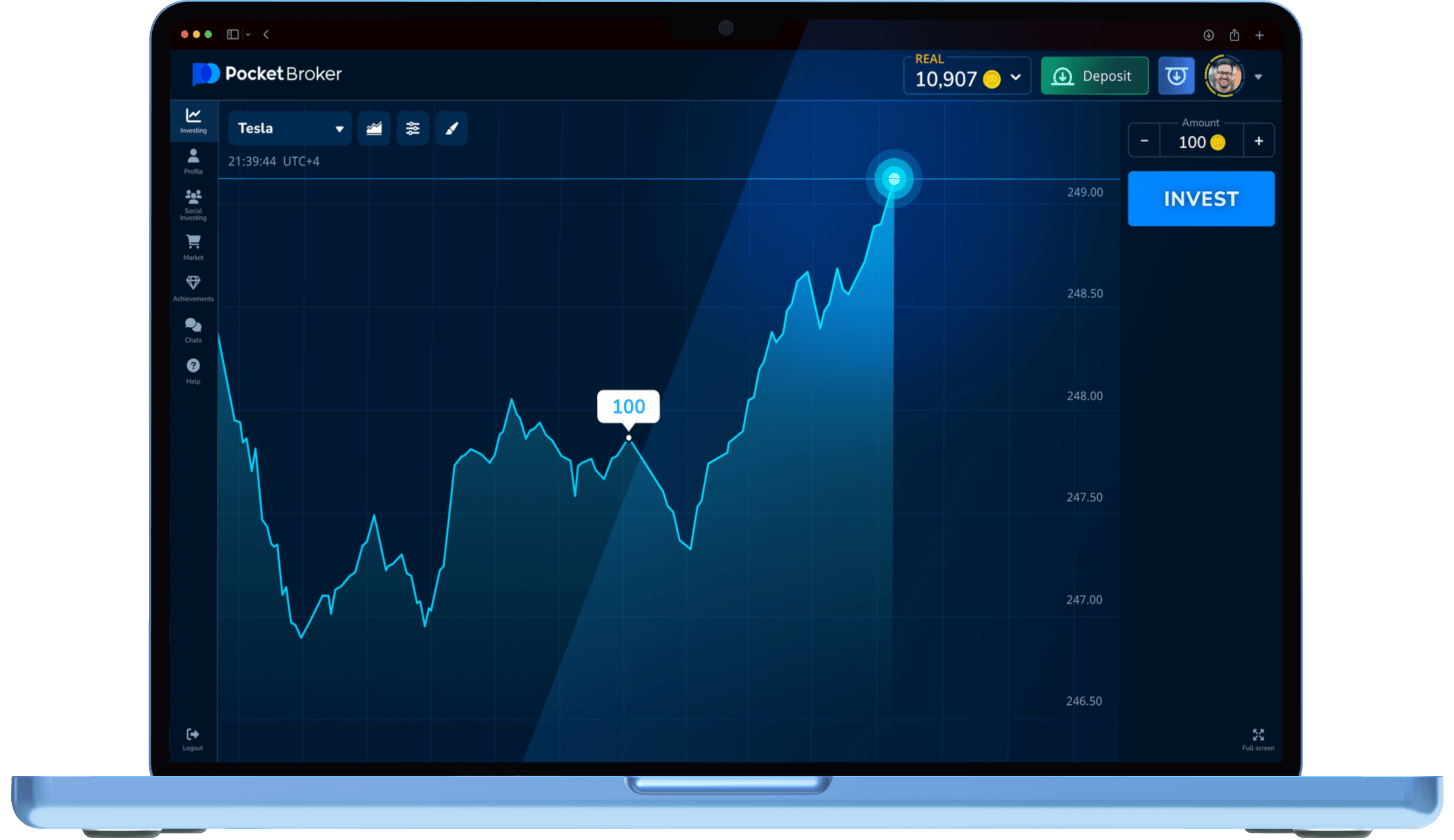Open Achievements diamond icon

click(193, 287)
